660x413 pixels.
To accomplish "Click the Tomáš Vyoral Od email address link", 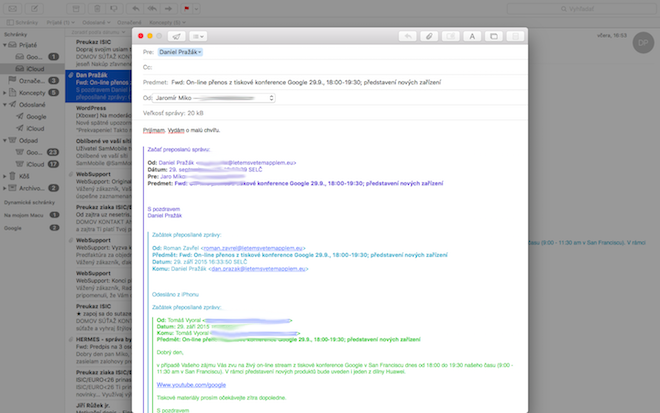I will [x=247, y=320].
